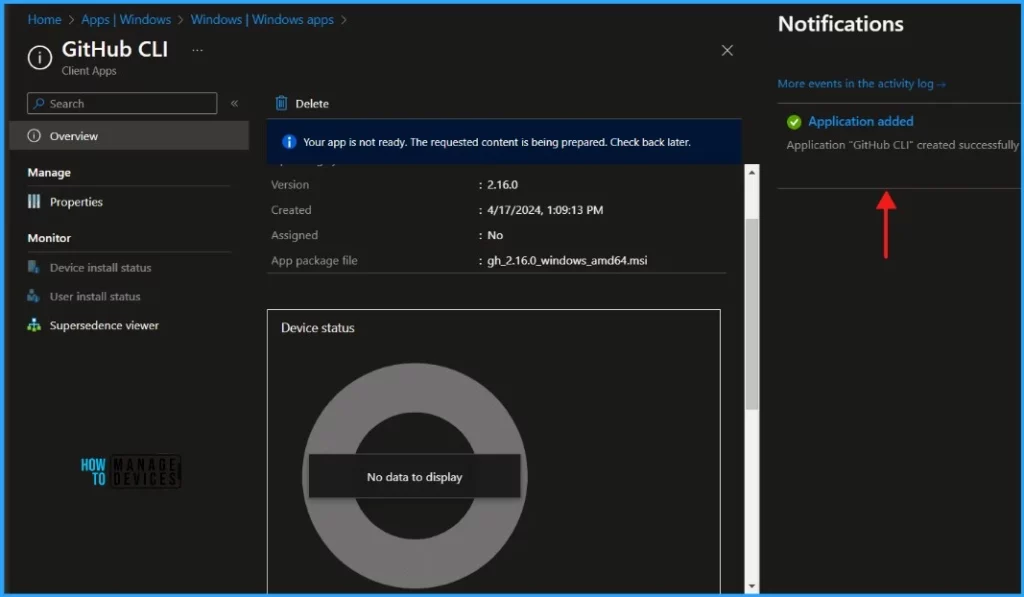This screenshot has width=1024, height=597.
Task: Click the search magnifier icon
Action: [39, 103]
